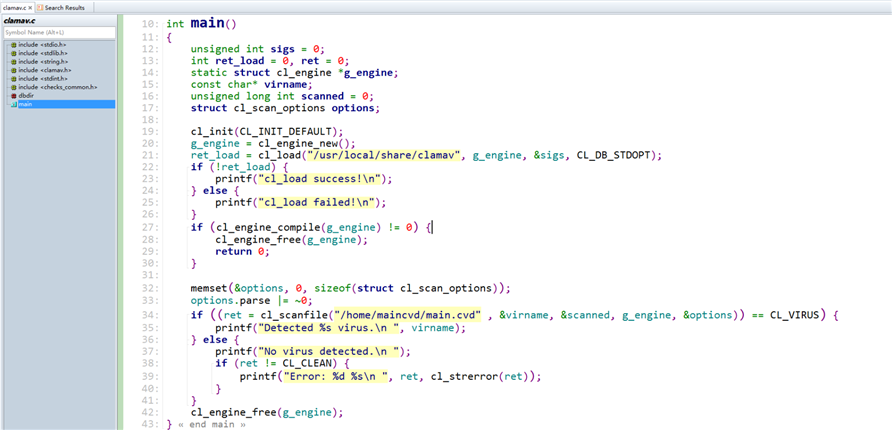
Task: Click the "/usr/local/share/clamav" string literal
Action: click(x=383, y=156)
